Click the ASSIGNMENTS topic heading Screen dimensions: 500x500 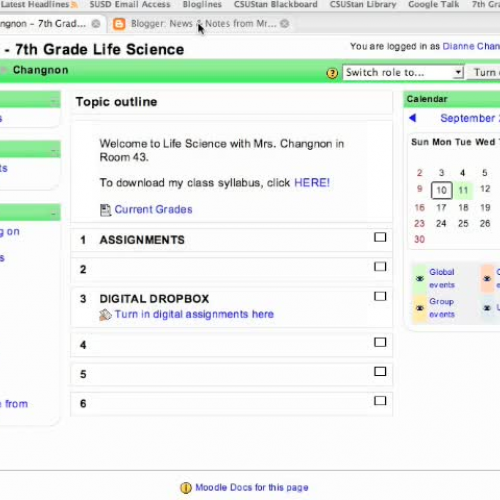(142, 240)
